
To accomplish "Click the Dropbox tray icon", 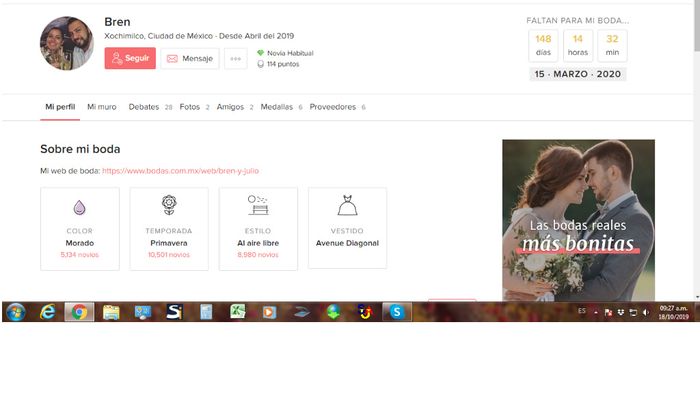I will pyautogui.click(x=621, y=312).
